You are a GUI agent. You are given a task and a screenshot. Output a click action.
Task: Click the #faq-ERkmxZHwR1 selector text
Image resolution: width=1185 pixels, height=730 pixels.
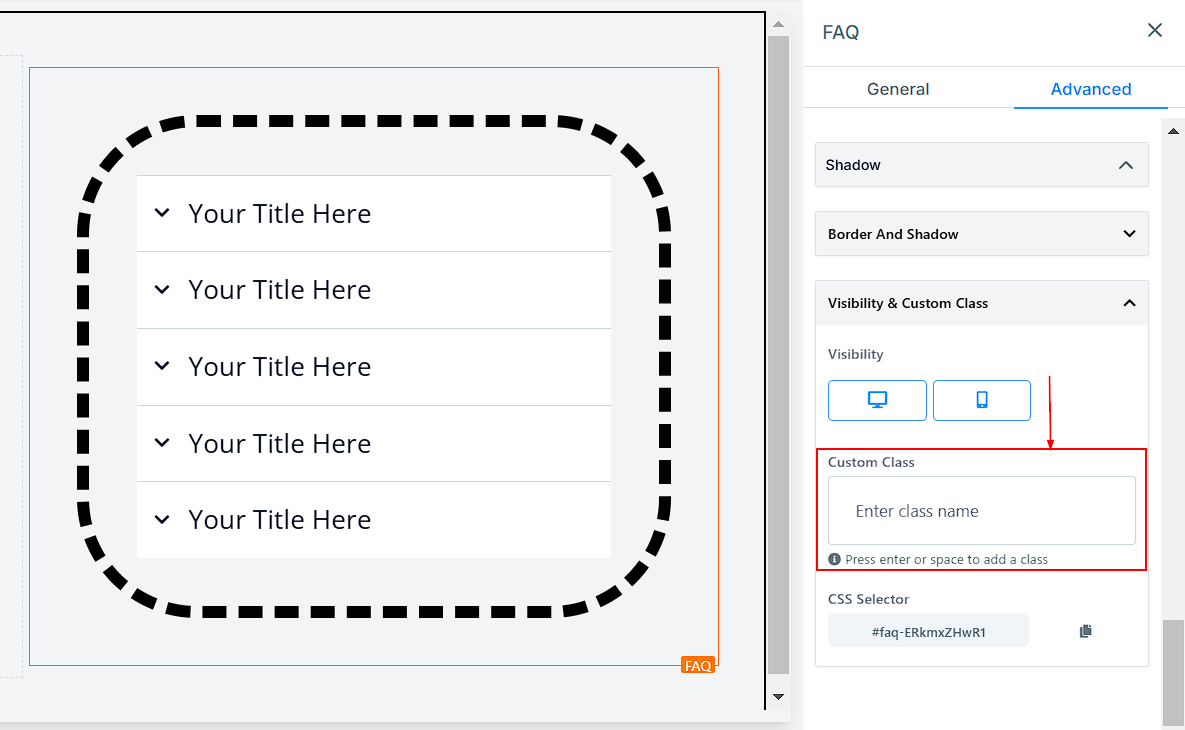coord(928,632)
